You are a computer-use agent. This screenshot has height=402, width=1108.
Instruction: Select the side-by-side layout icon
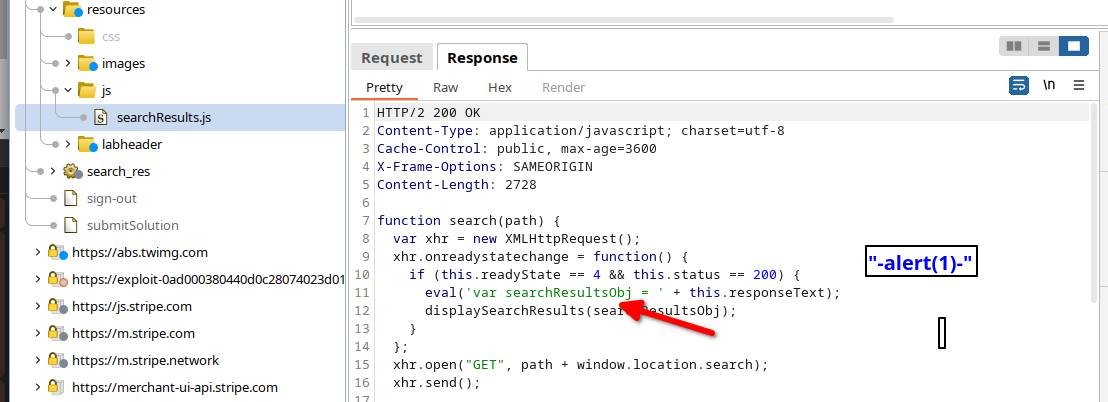point(1014,46)
